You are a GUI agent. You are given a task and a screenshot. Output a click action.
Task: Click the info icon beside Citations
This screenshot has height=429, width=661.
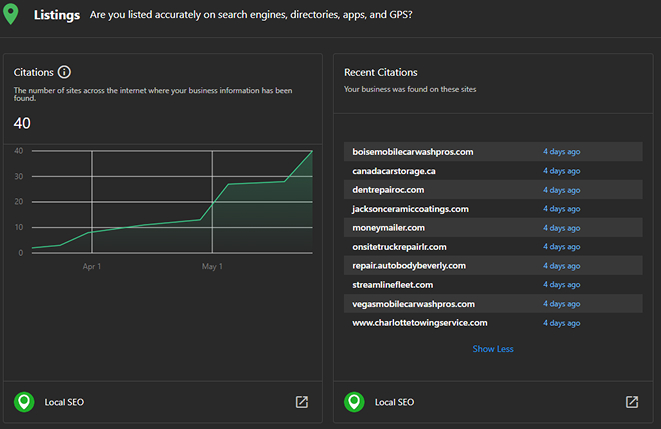pos(65,72)
